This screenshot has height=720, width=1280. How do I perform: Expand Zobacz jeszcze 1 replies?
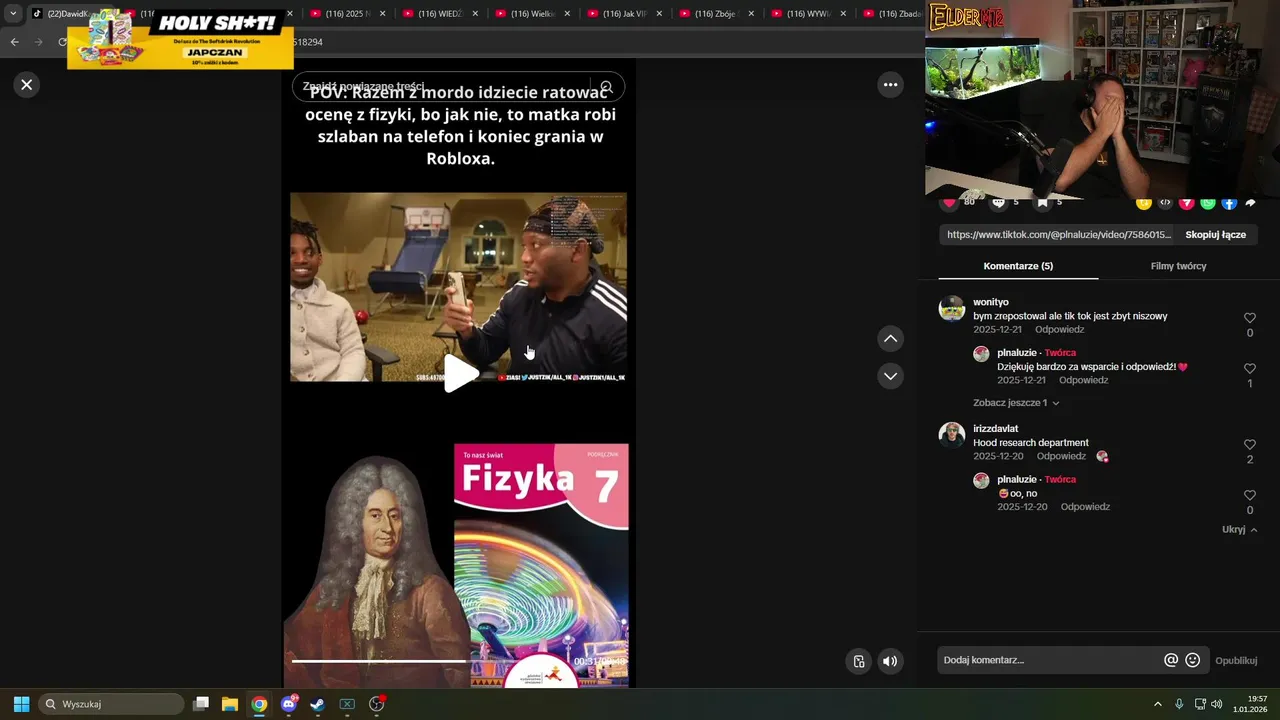point(1016,403)
